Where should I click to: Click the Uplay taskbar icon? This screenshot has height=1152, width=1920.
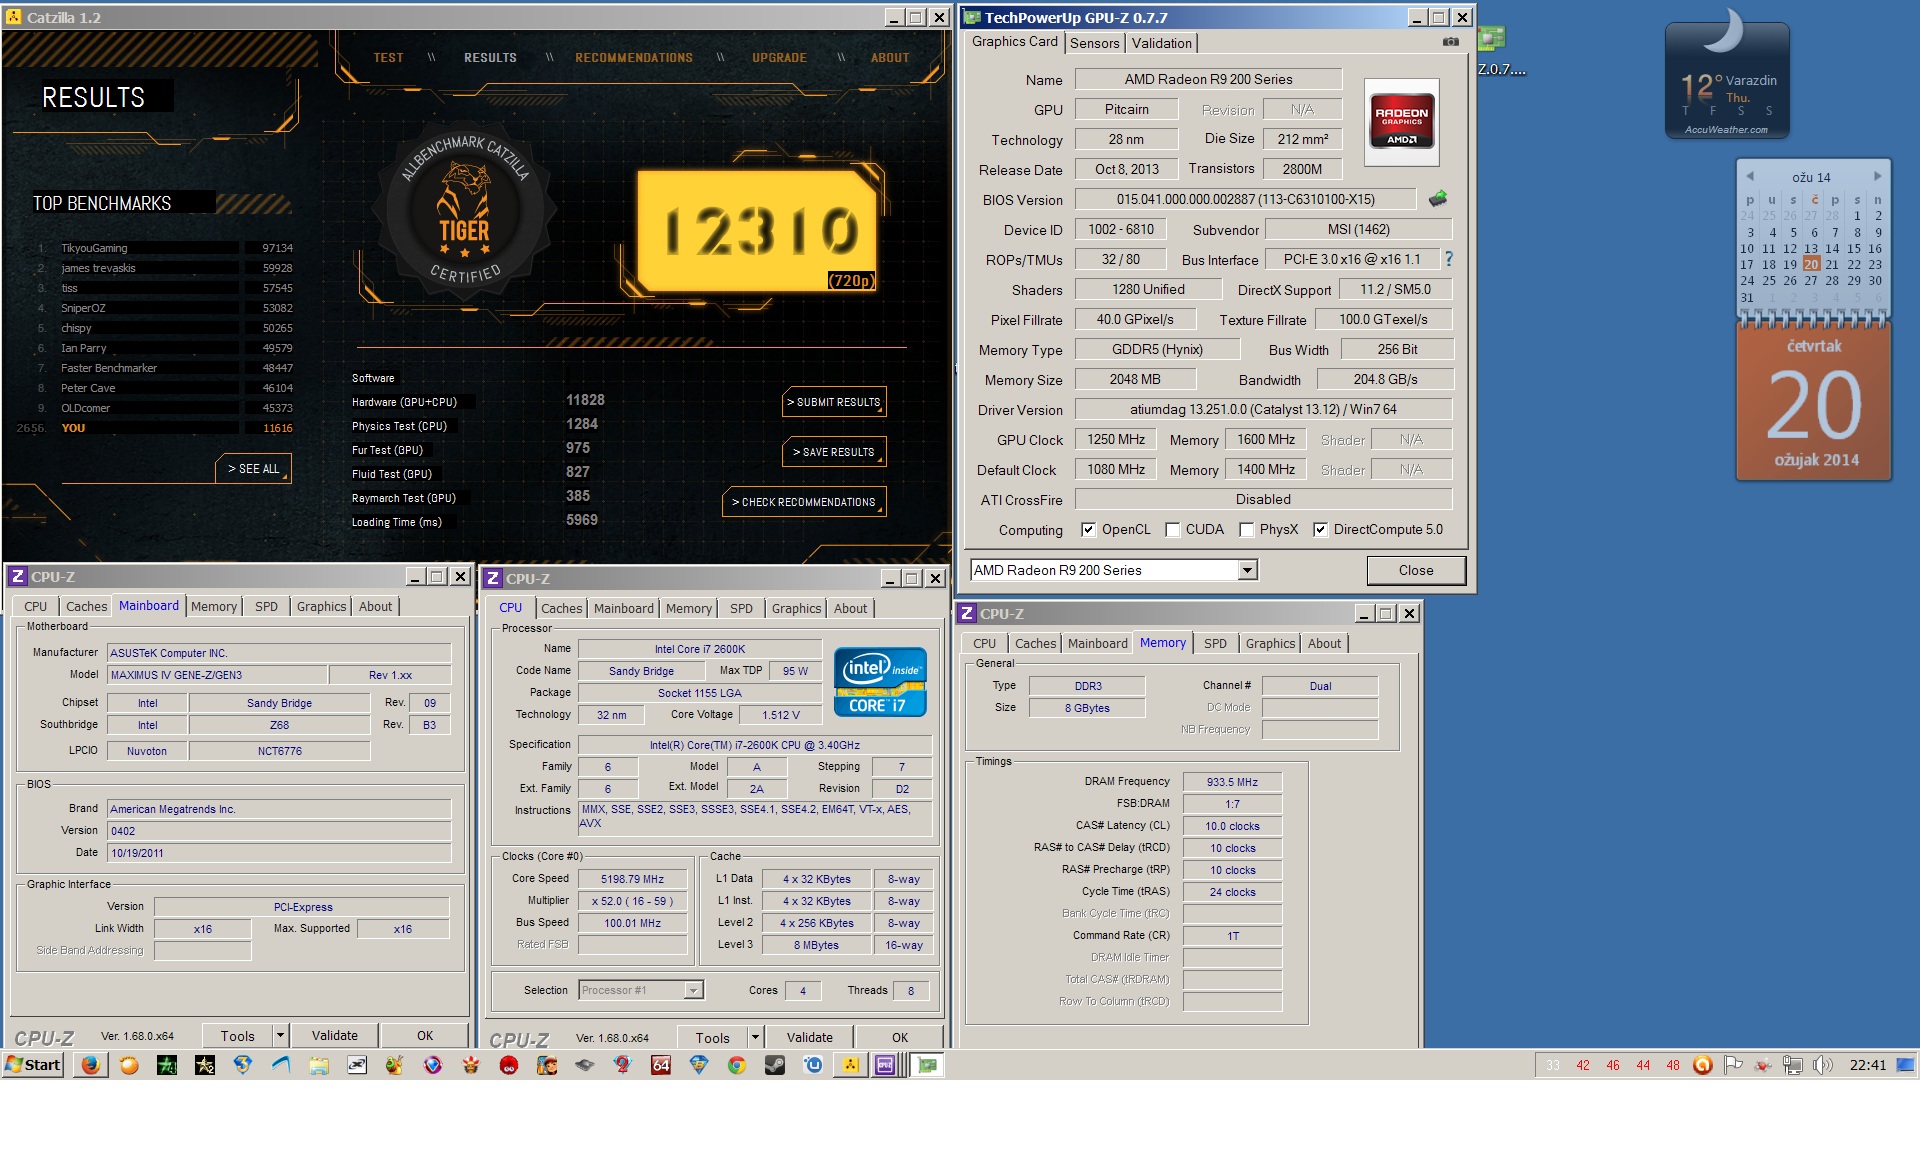pos(813,1065)
